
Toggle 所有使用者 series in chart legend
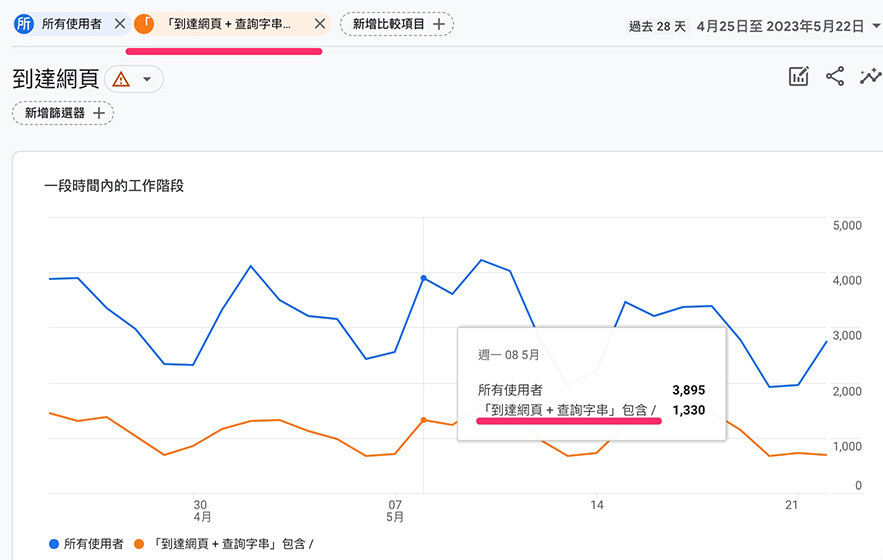click(x=86, y=544)
